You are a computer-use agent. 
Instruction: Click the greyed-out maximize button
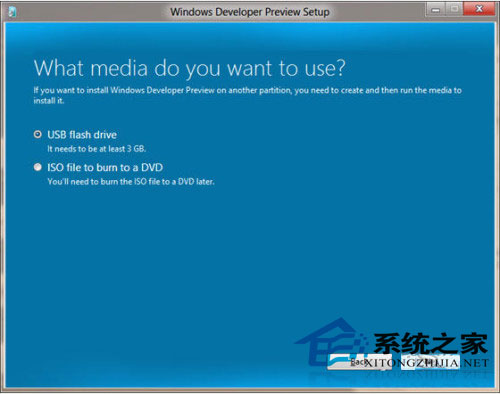tap(454, 9)
